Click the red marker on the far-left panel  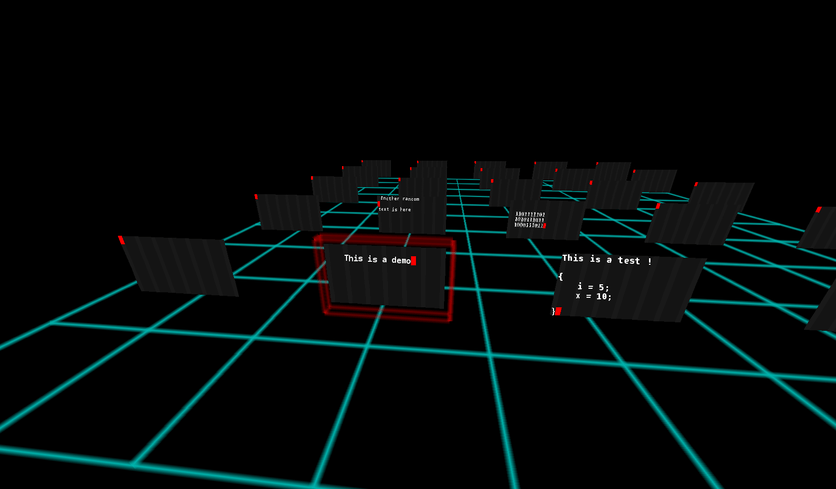(x=121, y=240)
